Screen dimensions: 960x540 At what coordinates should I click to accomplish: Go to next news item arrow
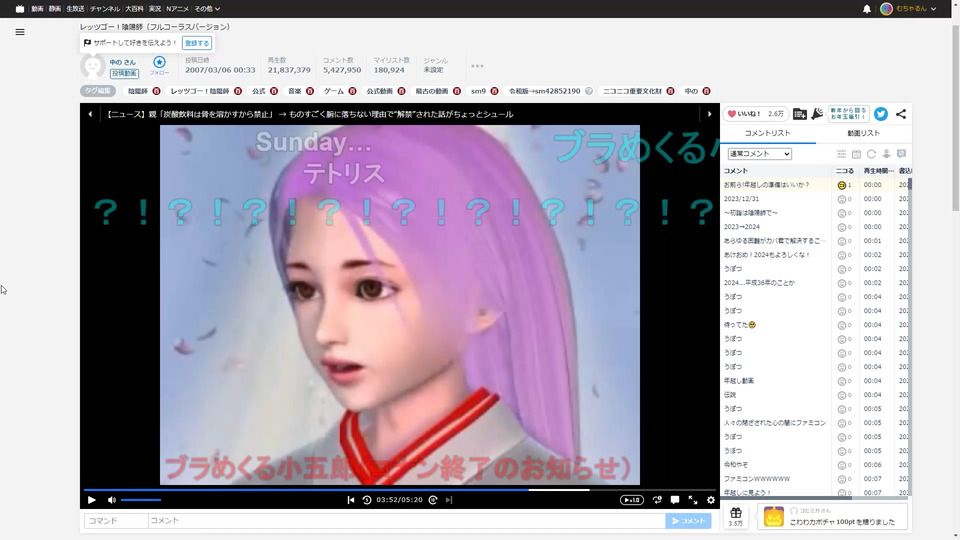pos(710,114)
